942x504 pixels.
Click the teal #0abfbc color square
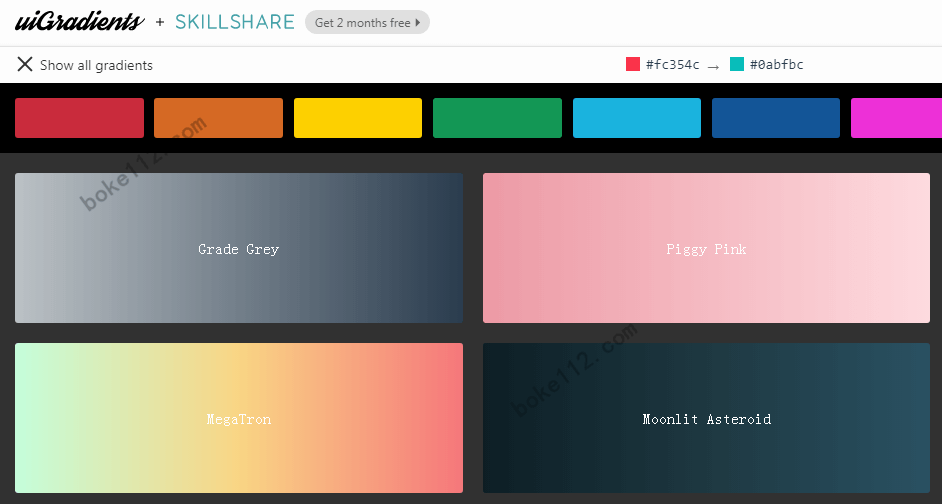(737, 64)
